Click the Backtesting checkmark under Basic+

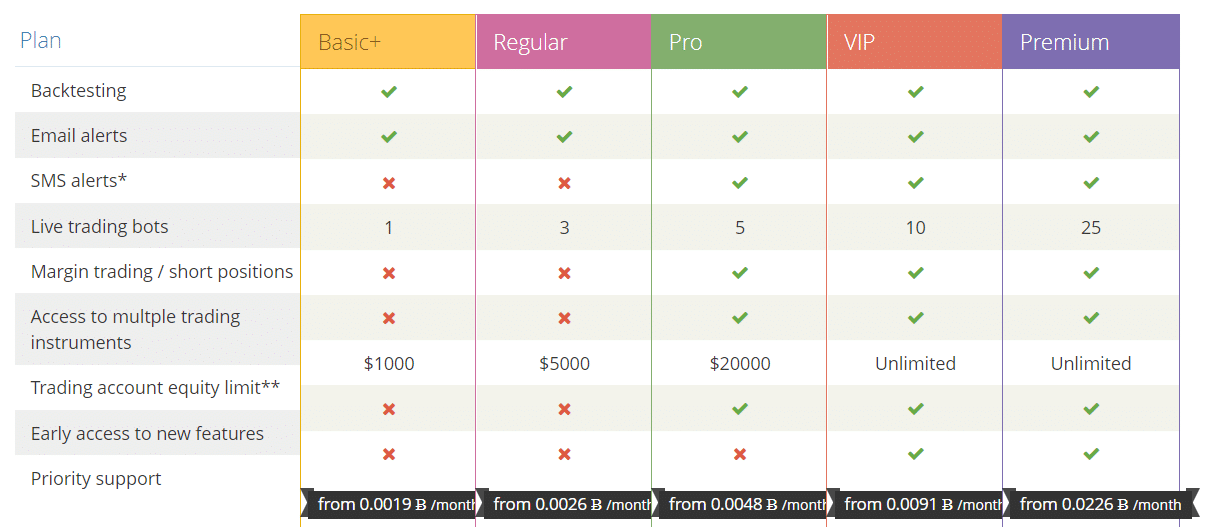pyautogui.click(x=389, y=91)
